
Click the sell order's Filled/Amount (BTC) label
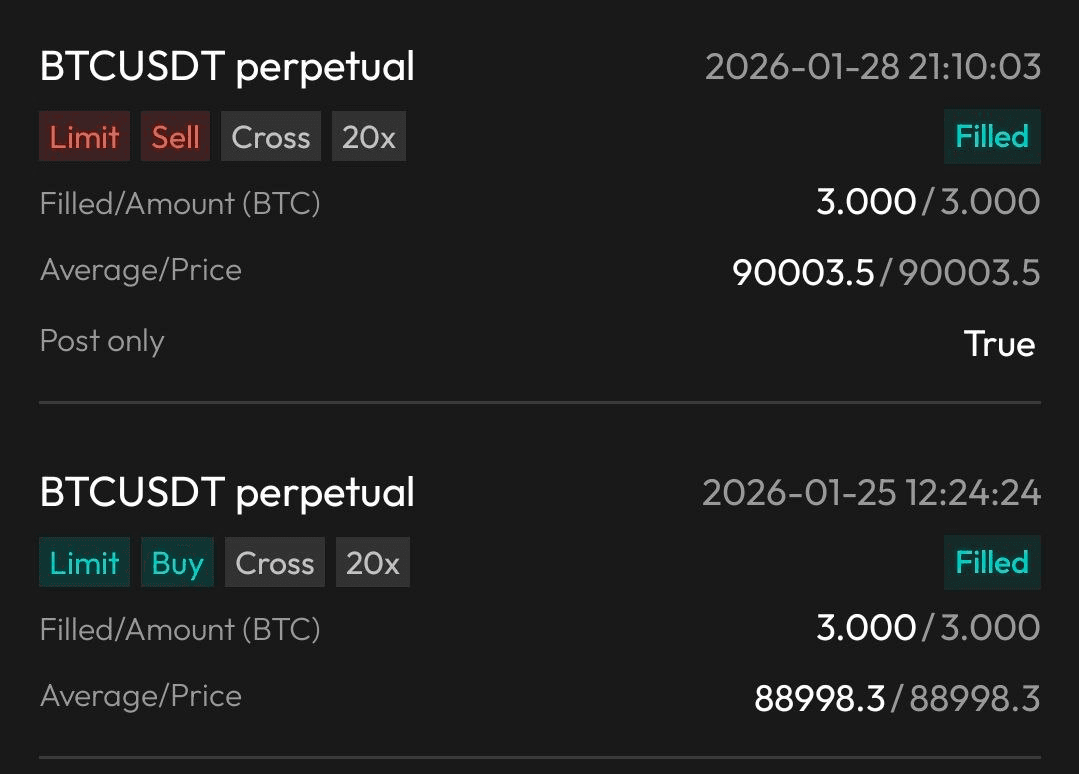[180, 204]
